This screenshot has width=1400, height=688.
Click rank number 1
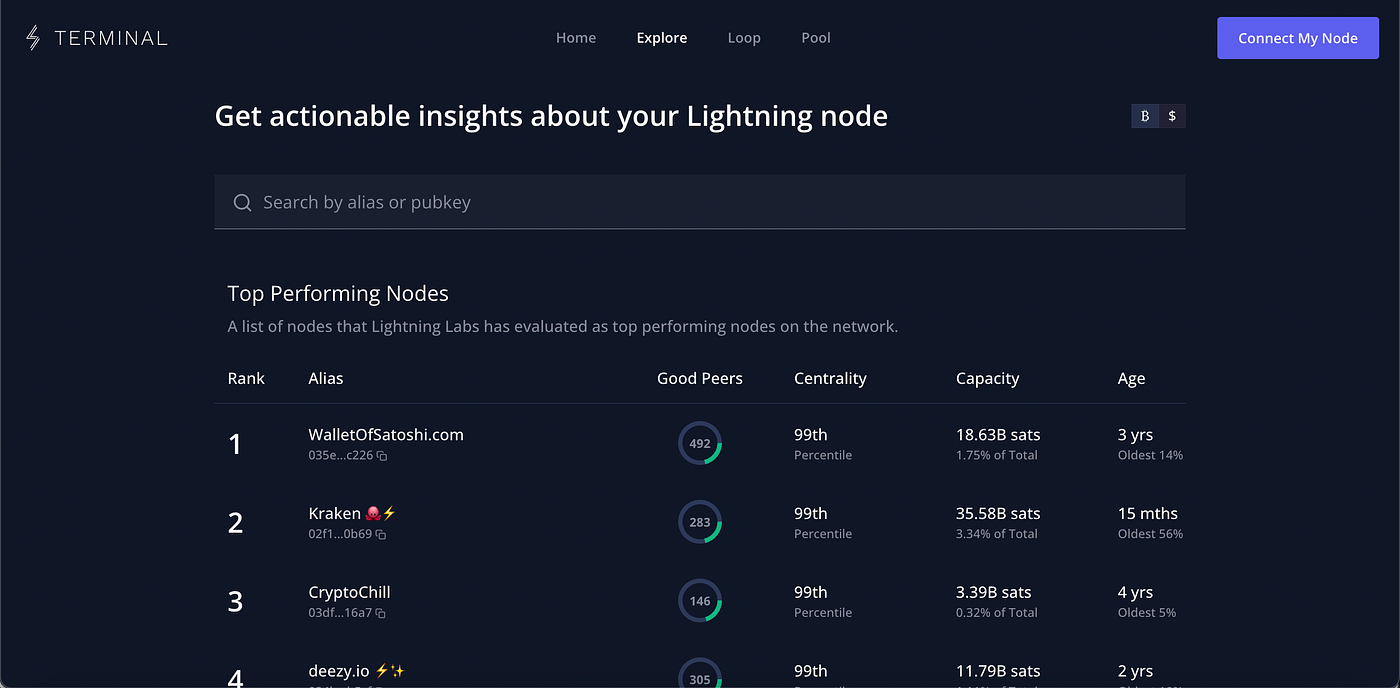click(235, 444)
